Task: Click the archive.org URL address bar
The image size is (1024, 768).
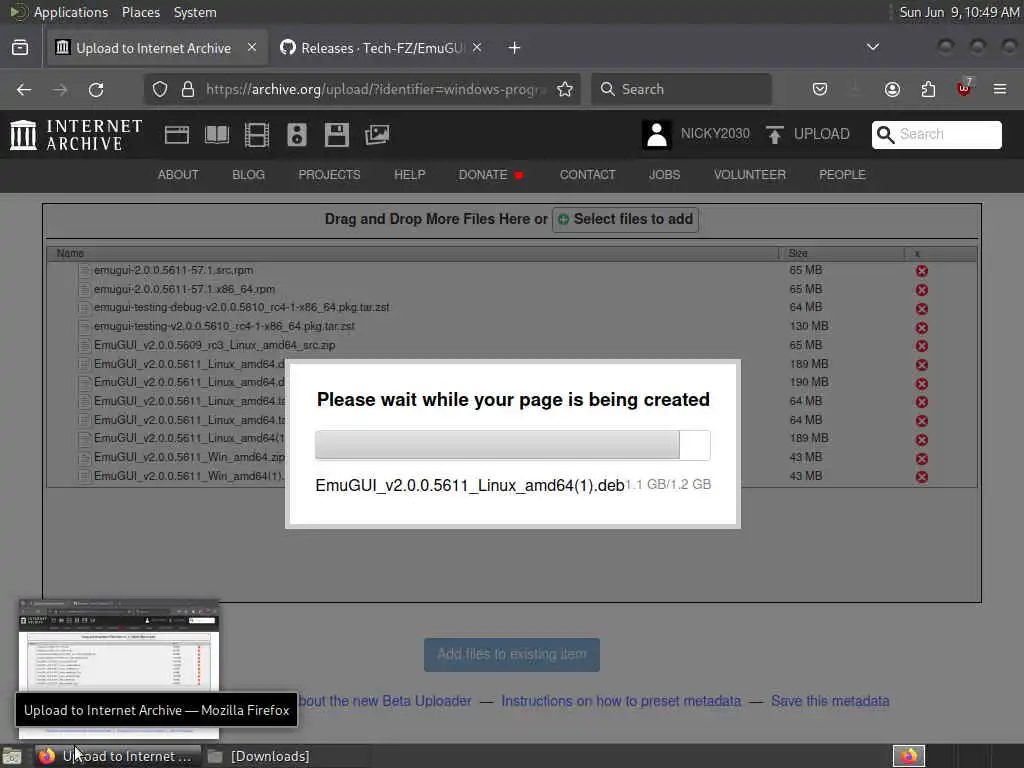Action: pyautogui.click(x=362, y=89)
